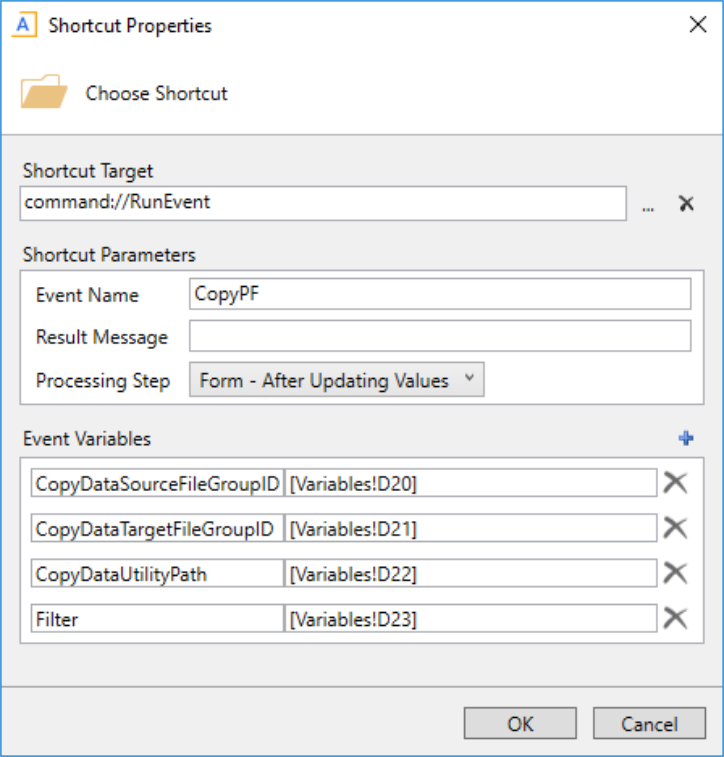The image size is (724, 757).
Task: Select the [Variables!D21] value field
Action: point(470,529)
